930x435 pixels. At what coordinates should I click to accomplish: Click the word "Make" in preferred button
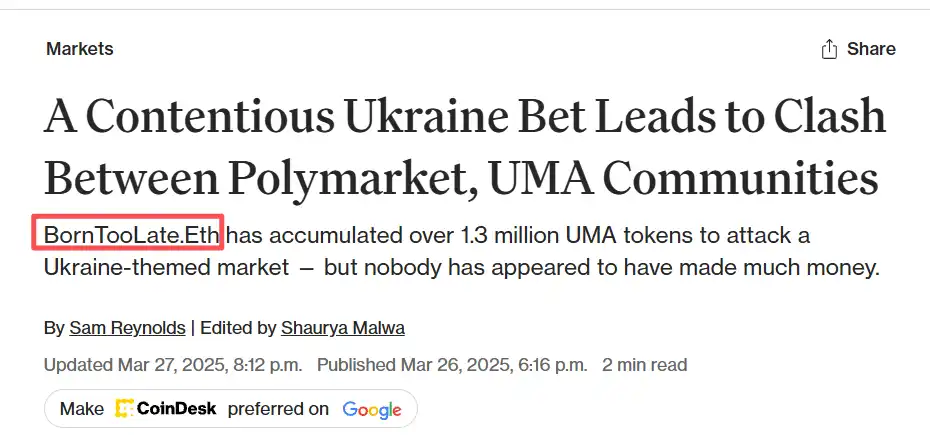(x=82, y=408)
